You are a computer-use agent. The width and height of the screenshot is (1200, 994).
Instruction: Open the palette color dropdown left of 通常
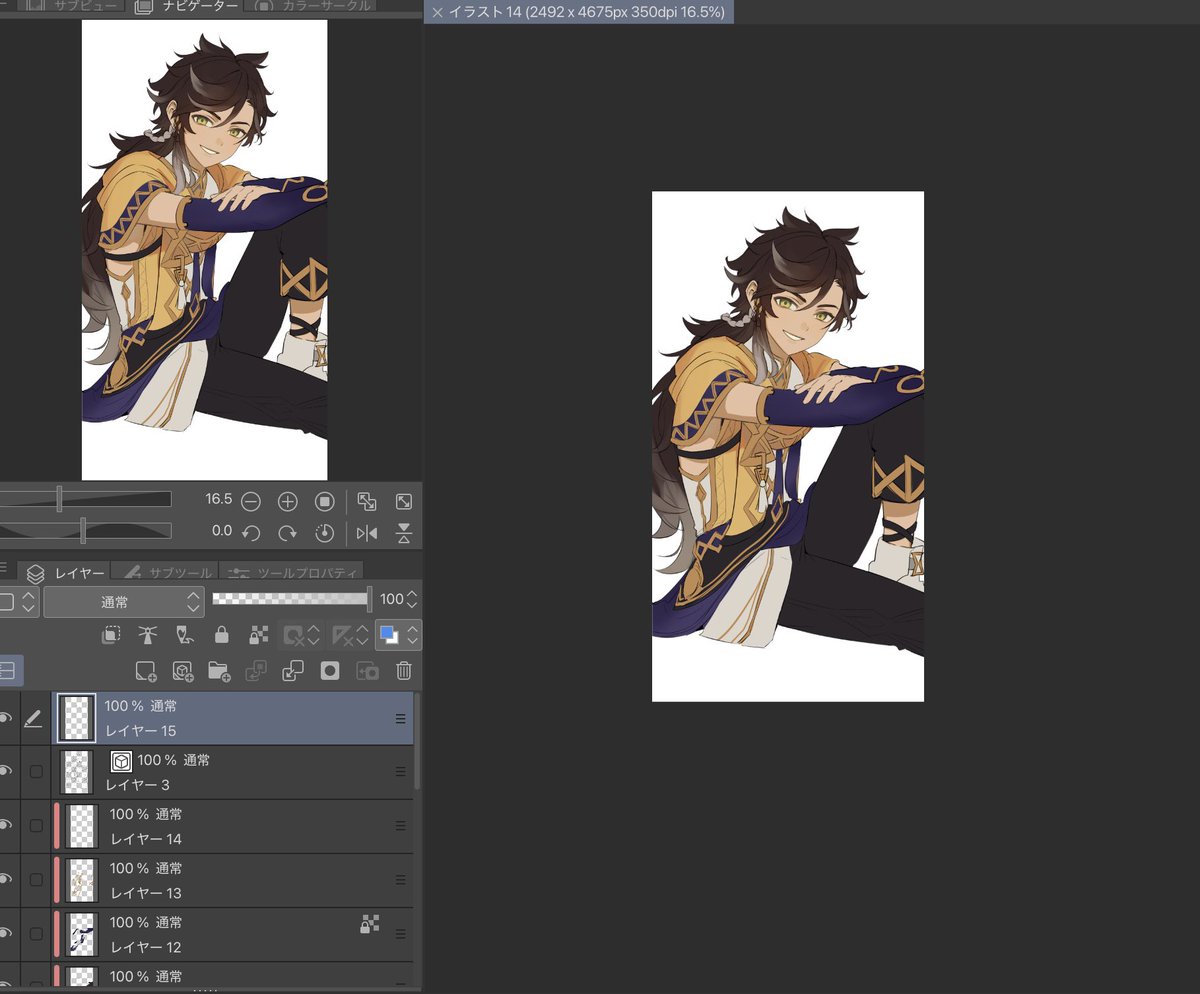coord(19,602)
